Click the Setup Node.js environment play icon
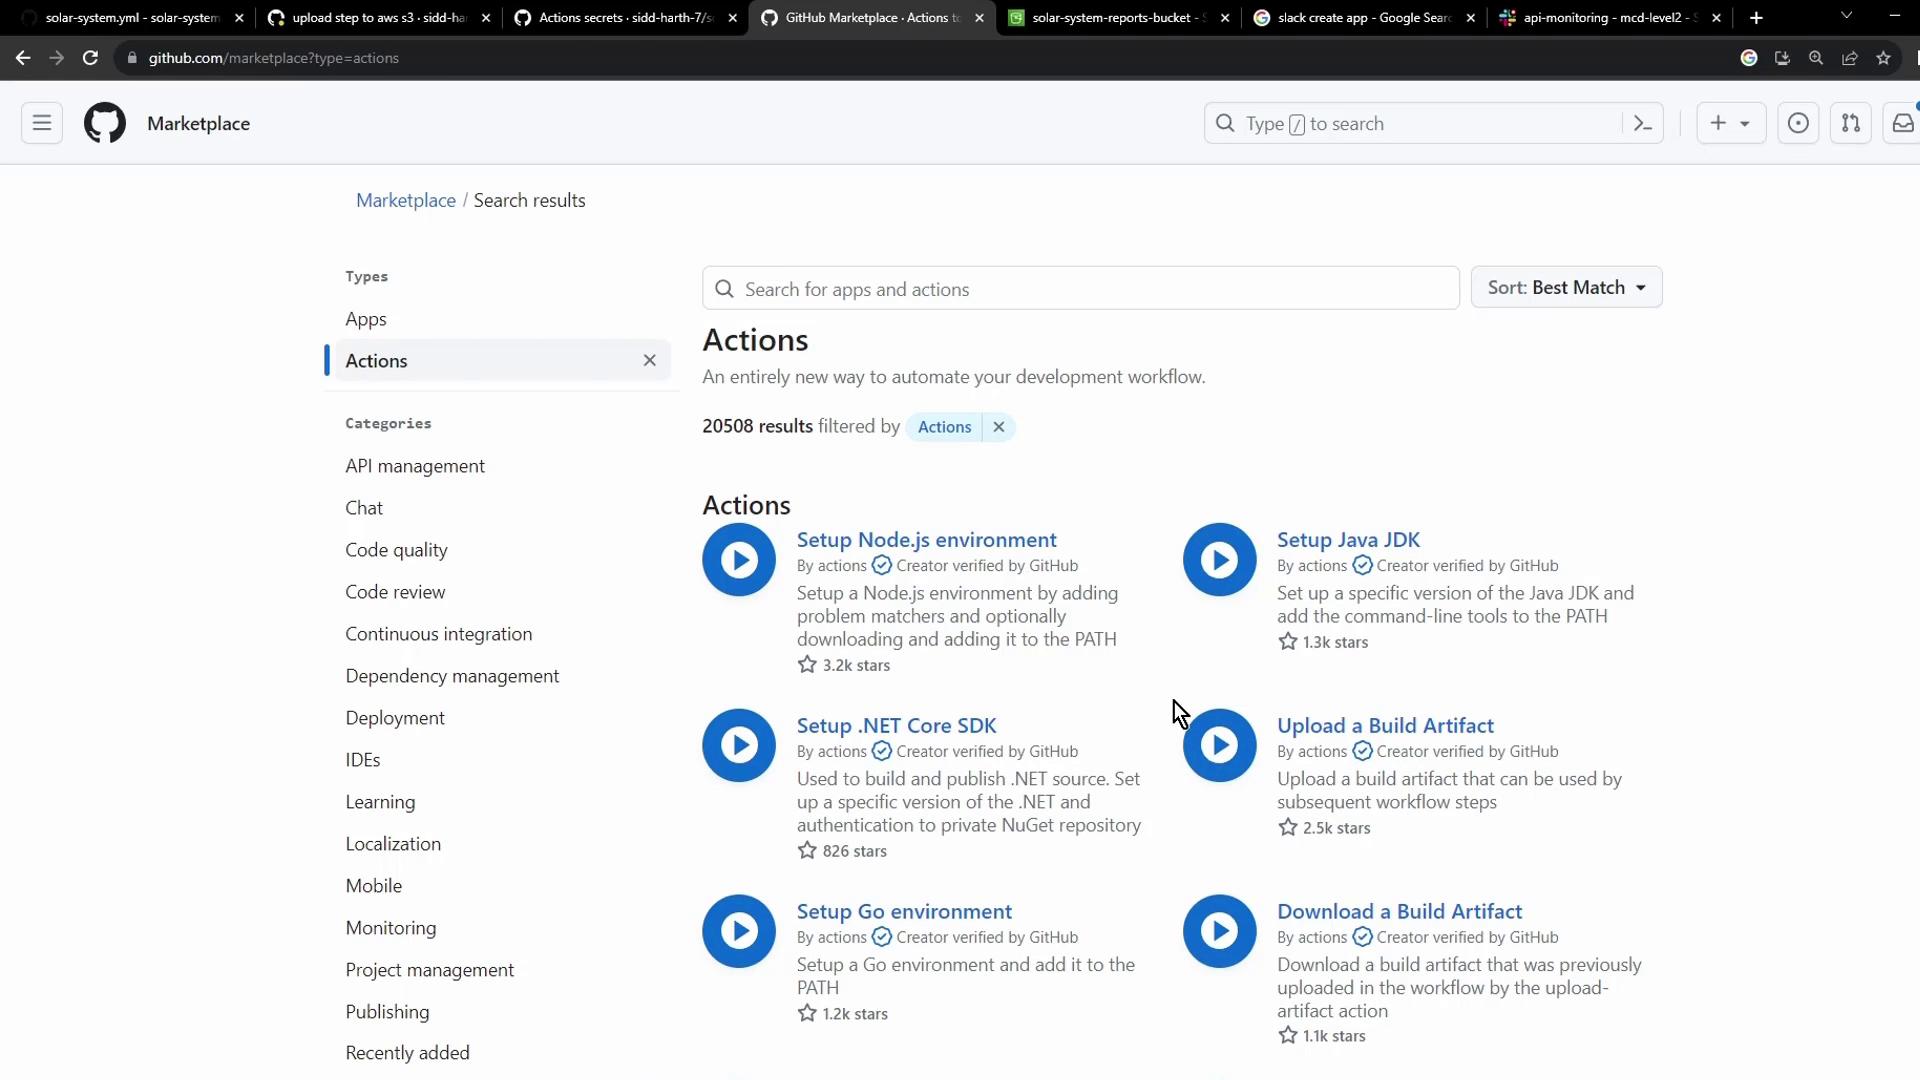Screen dimensions: 1920x1080 coord(739,560)
